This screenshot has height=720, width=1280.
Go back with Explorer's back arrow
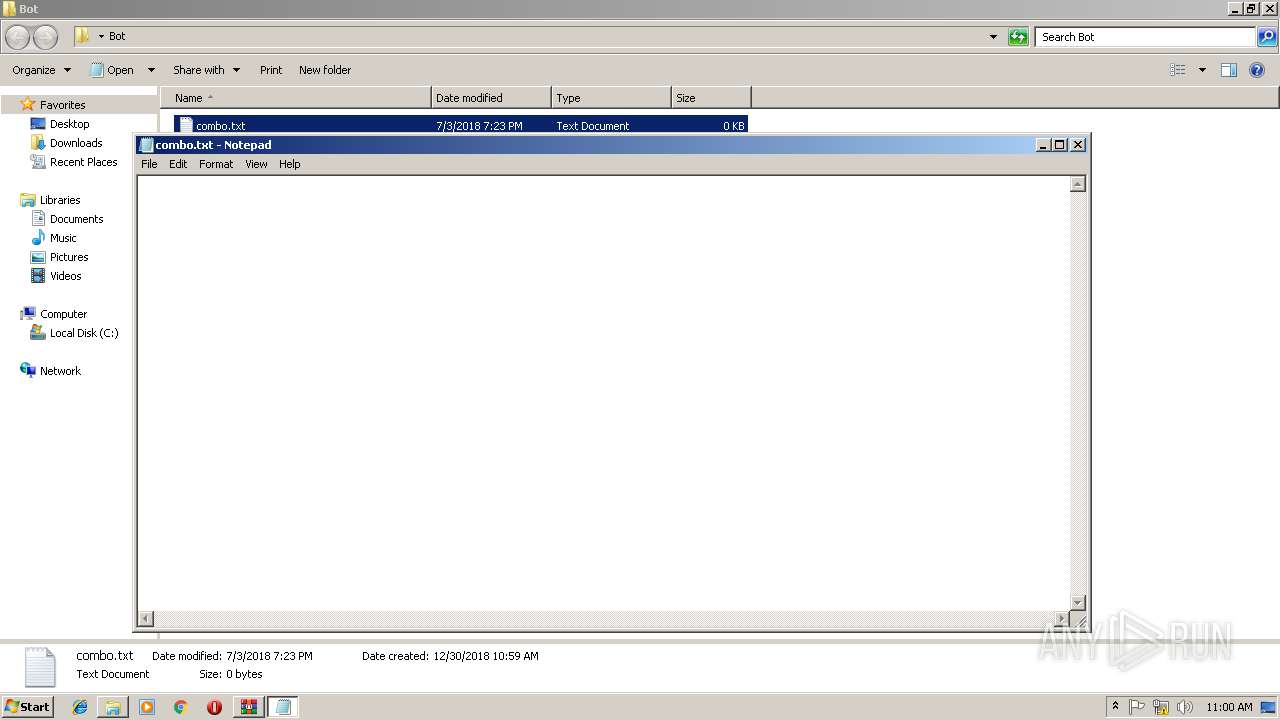click(17, 37)
